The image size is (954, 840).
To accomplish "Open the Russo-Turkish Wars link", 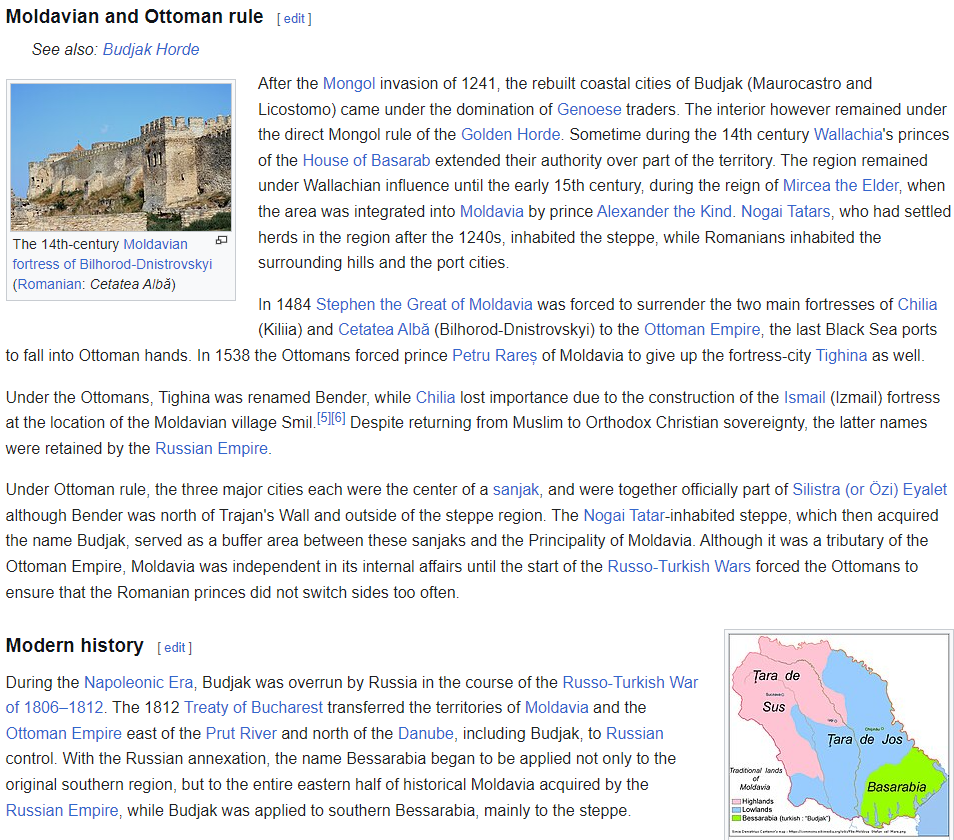I will [679, 567].
